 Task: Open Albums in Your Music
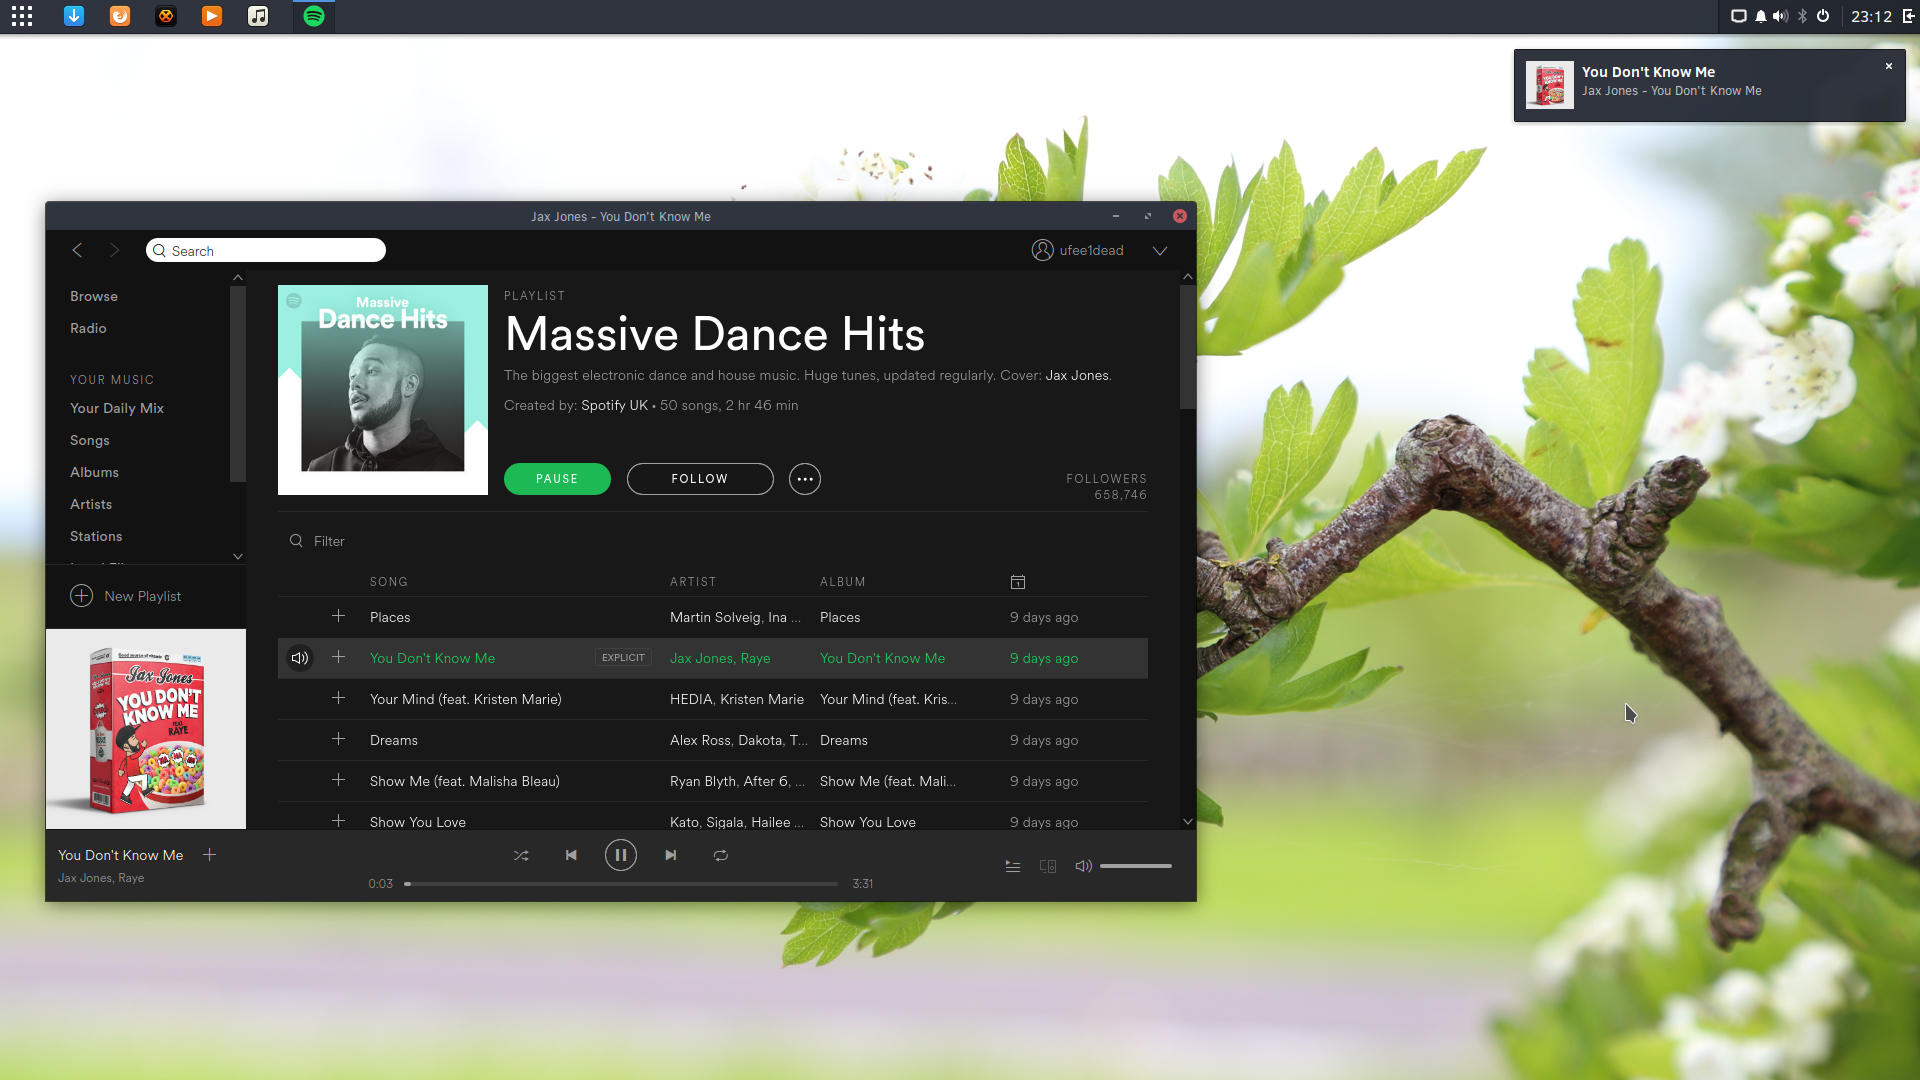click(94, 472)
